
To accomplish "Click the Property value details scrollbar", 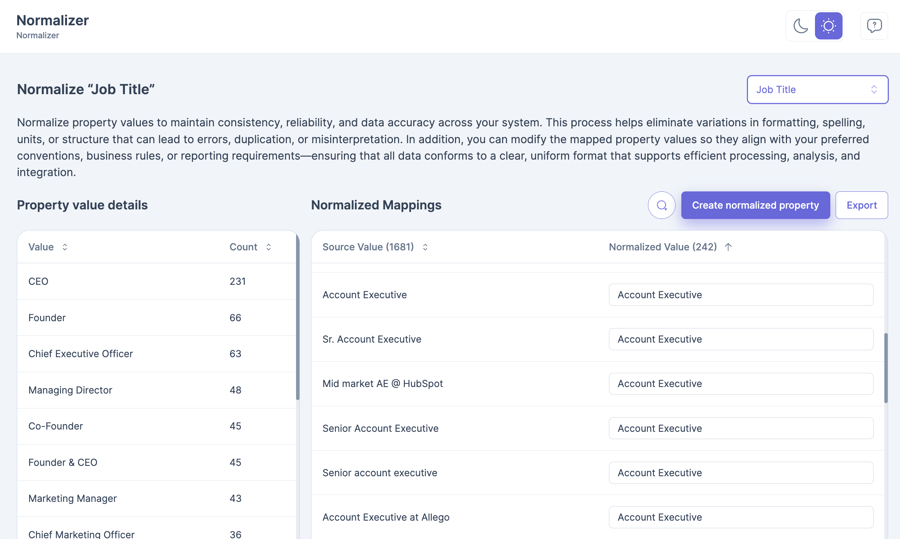I will click(x=297, y=320).
